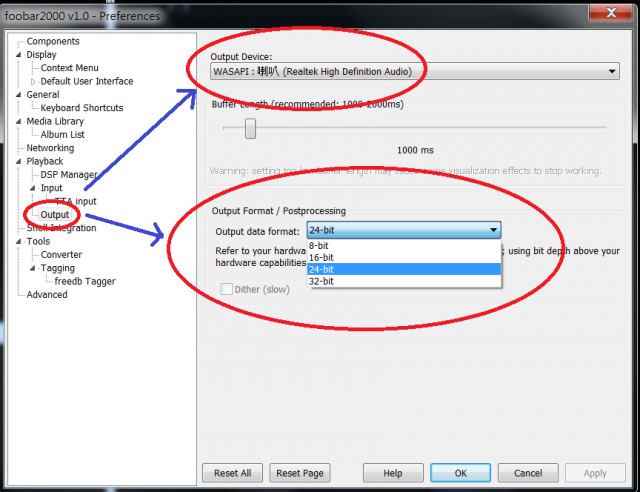Open Keyboard Shortcuts settings
The height and width of the screenshot is (492, 640).
(82, 108)
